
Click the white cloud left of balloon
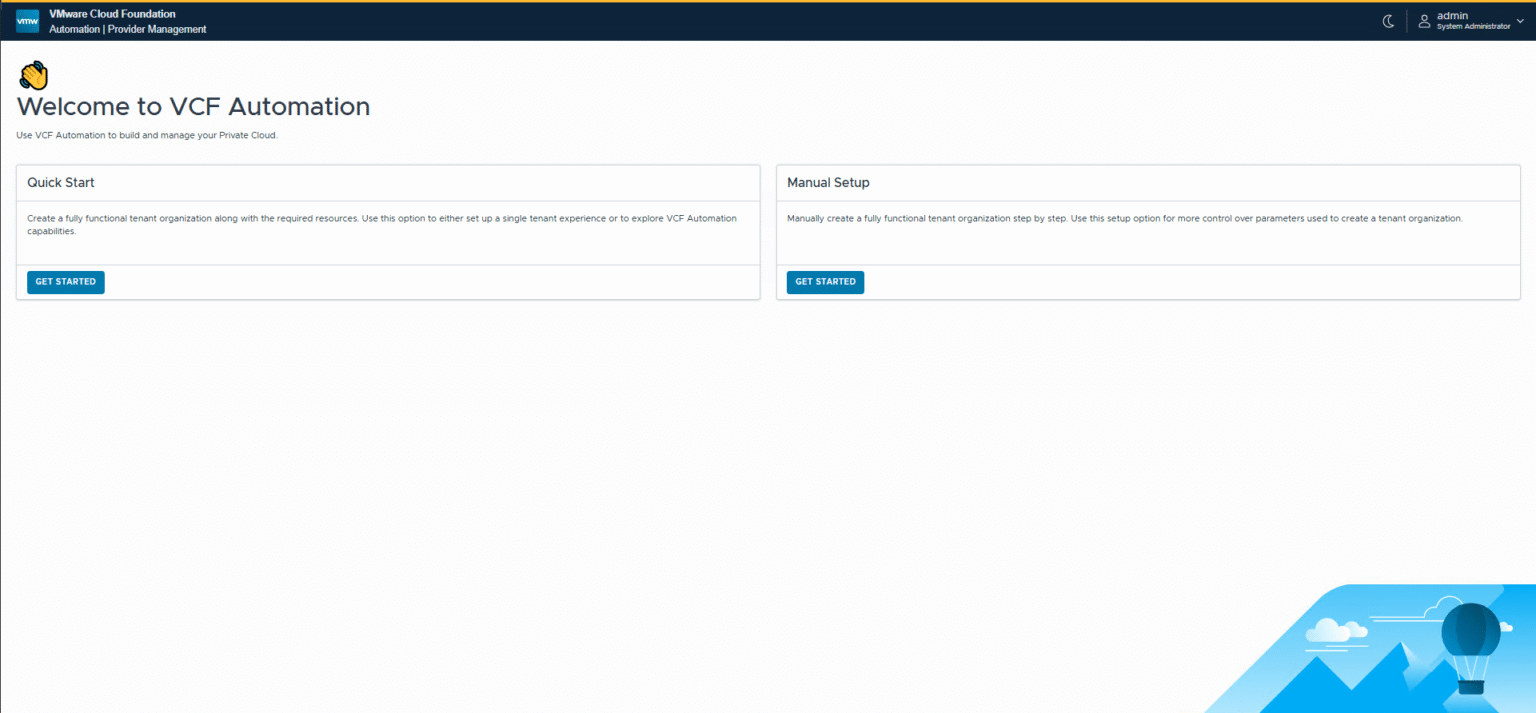(1335, 629)
